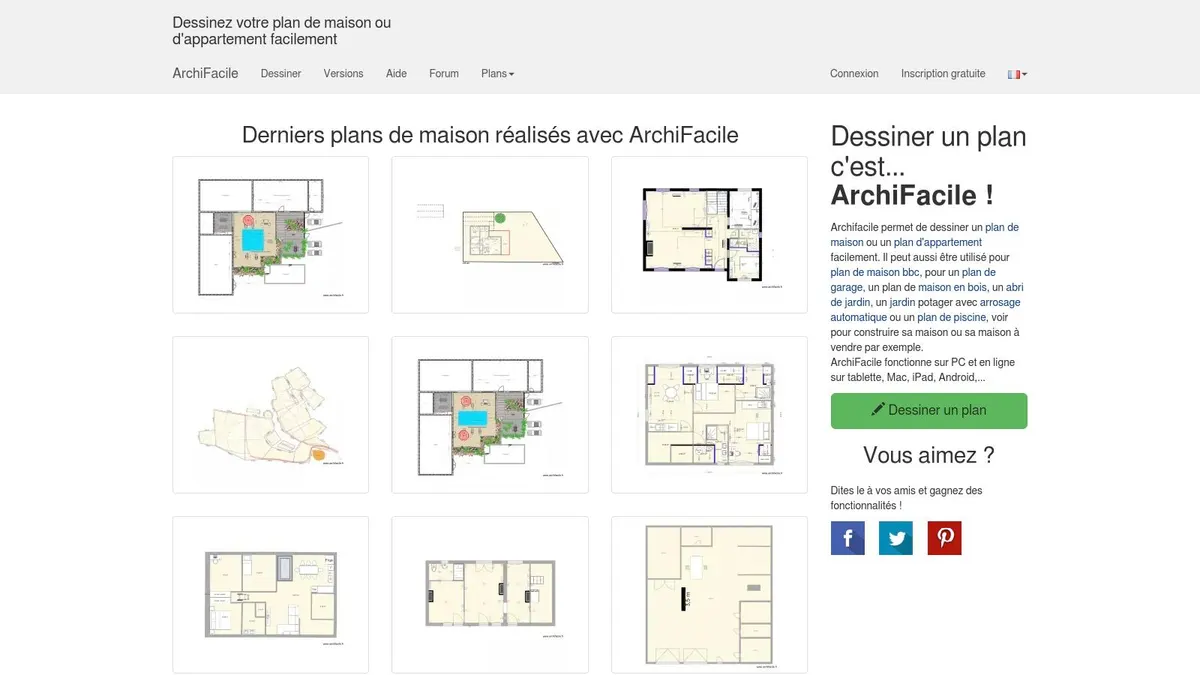Click the green Dessiner un plan button
Screen dimensions: 1200x675
[x=929, y=410]
